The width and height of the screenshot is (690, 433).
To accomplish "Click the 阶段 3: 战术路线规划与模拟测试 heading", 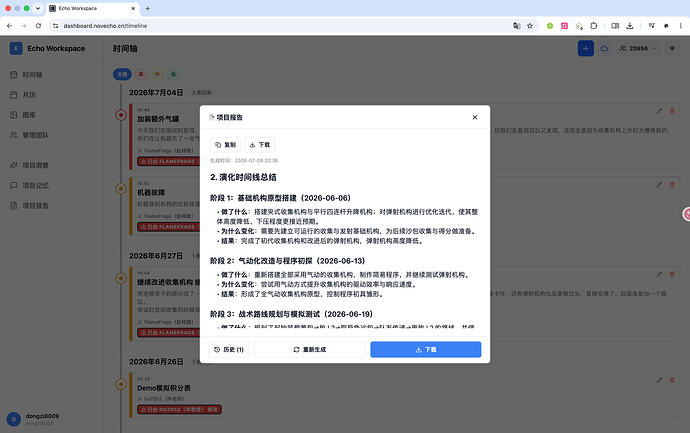I will tap(291, 314).
